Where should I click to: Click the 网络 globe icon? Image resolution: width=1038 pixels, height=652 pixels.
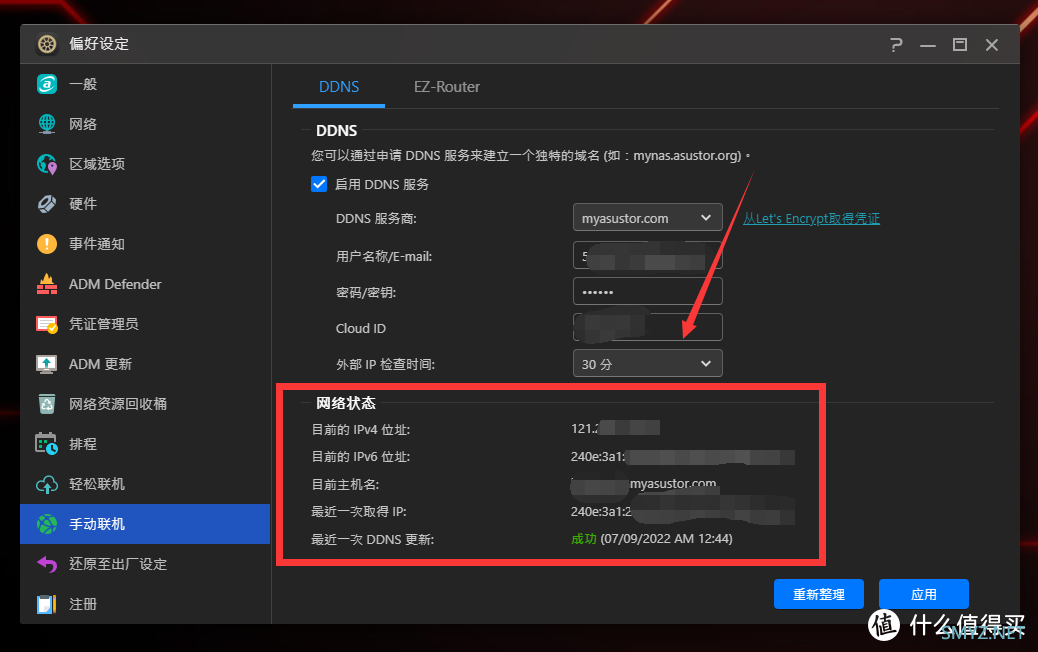[47, 124]
